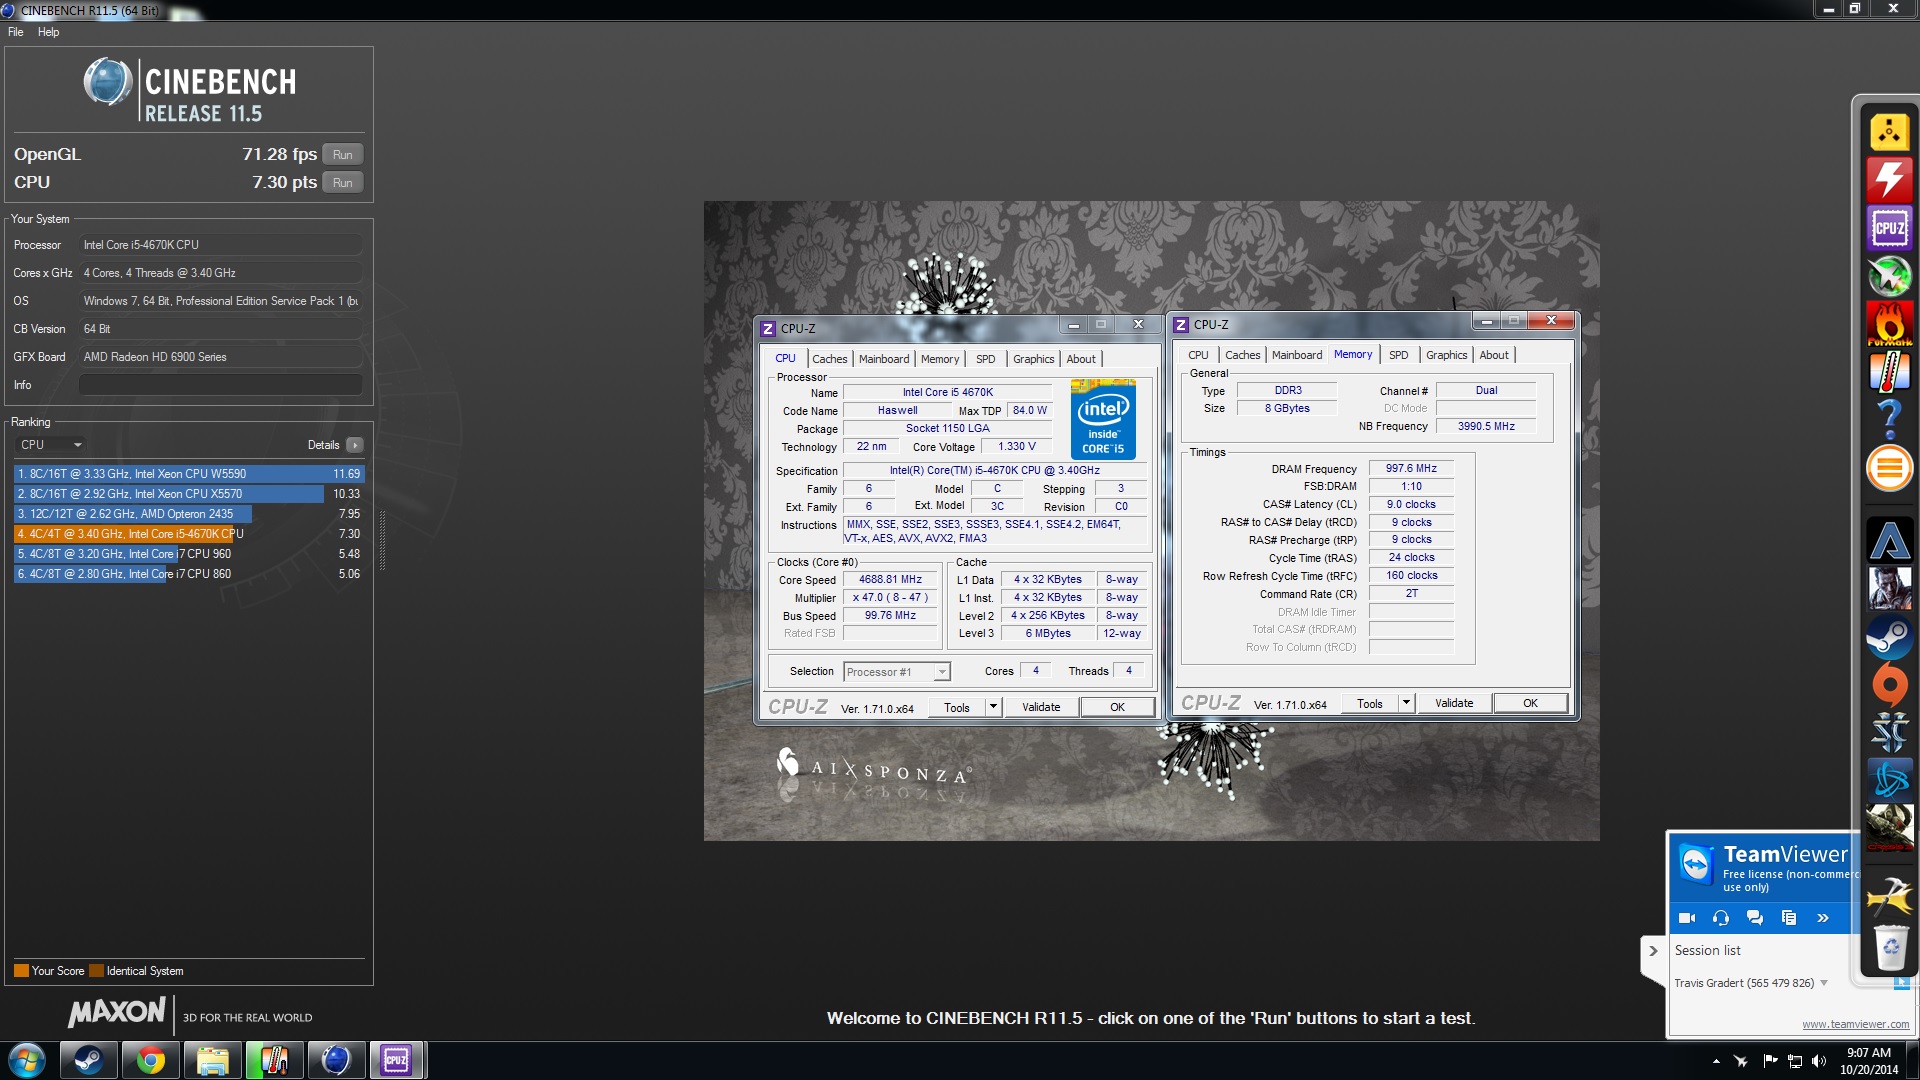Open the Recycle Bin dock icon
Screen dimensions: 1920x1080
(x=1889, y=947)
